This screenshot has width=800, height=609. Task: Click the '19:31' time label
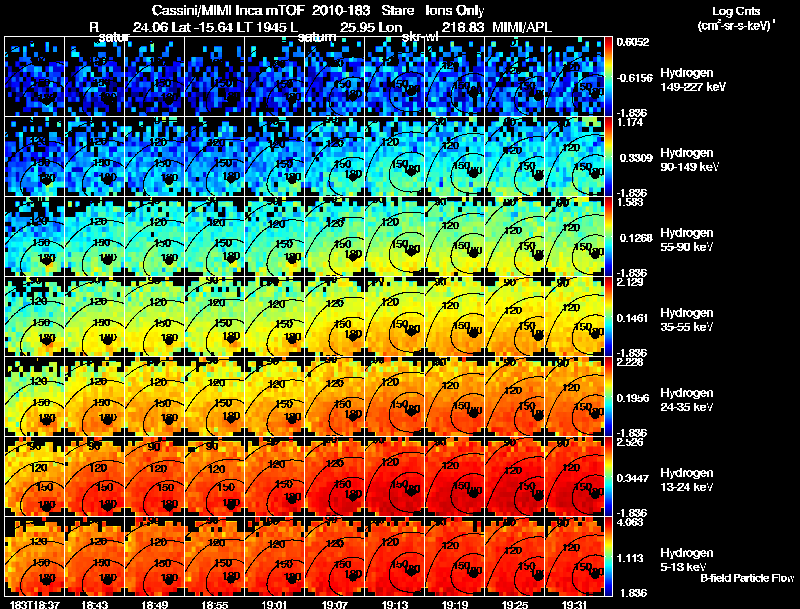[x=575, y=604]
